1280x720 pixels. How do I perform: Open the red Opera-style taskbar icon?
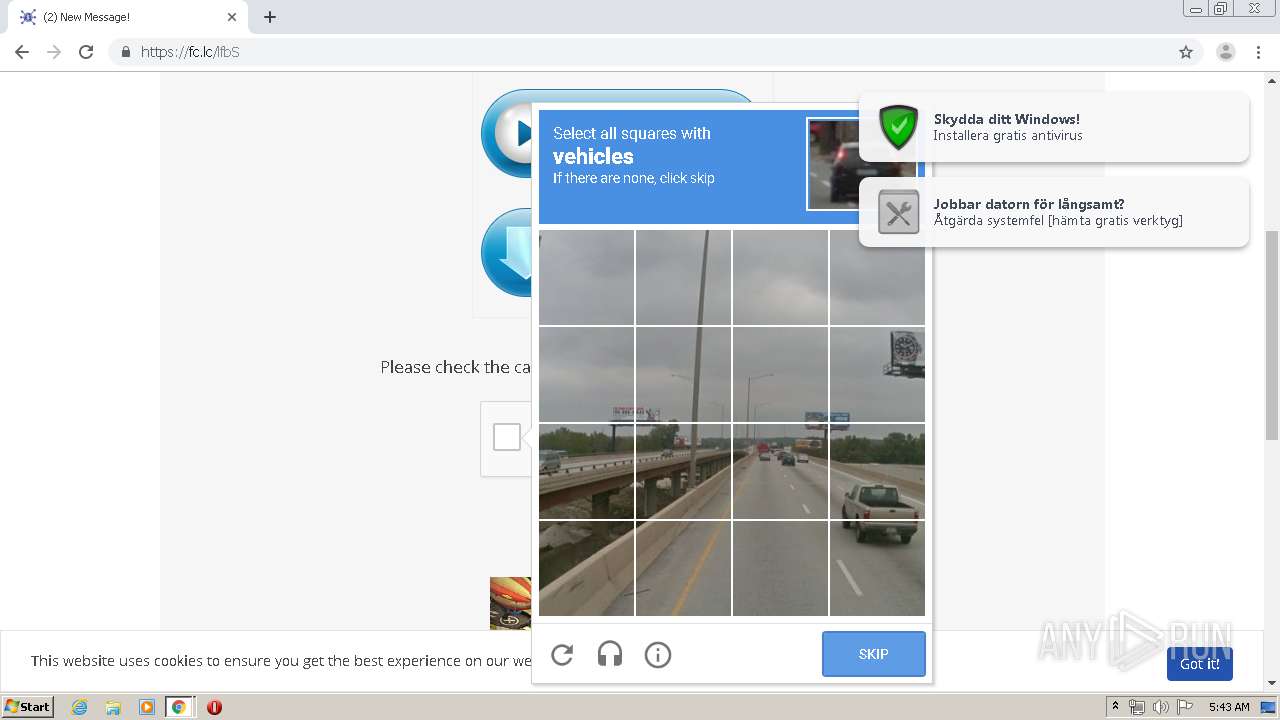214,707
